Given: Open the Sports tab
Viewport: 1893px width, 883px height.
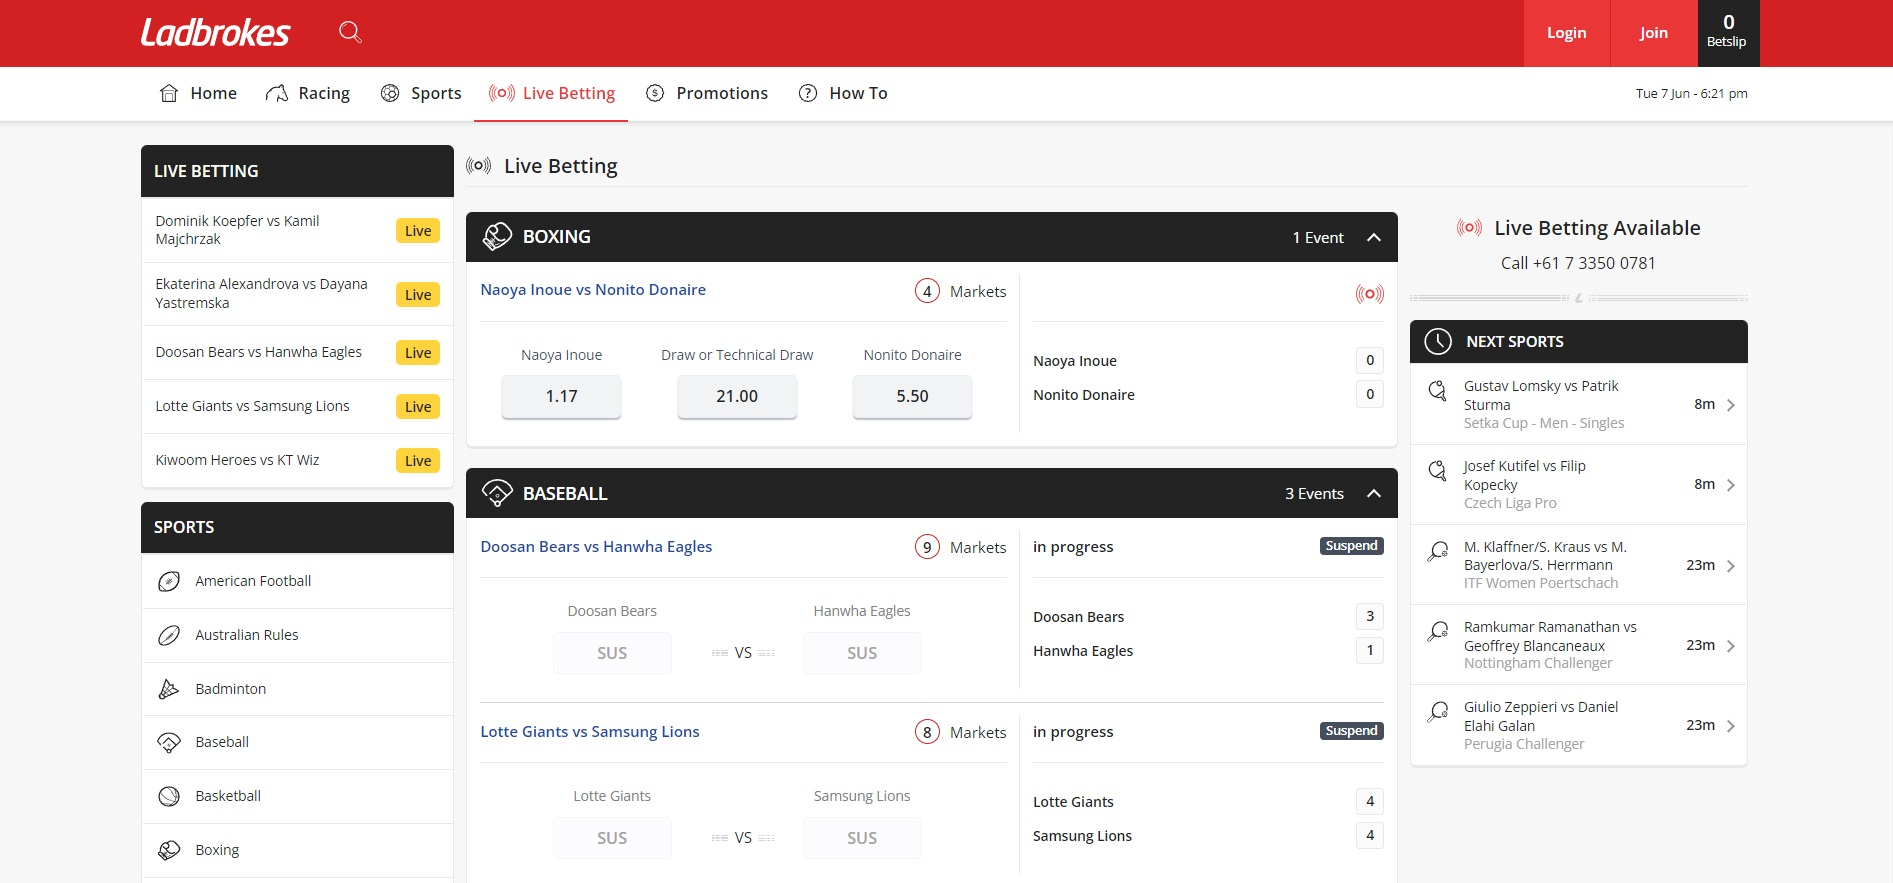Looking at the screenshot, I should (421, 93).
